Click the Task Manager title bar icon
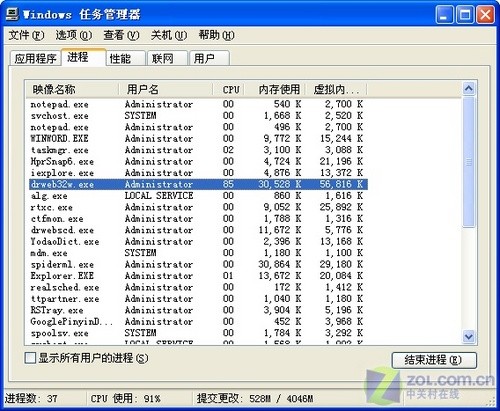Image resolution: width=500 pixels, height=411 pixels. pos(12,14)
